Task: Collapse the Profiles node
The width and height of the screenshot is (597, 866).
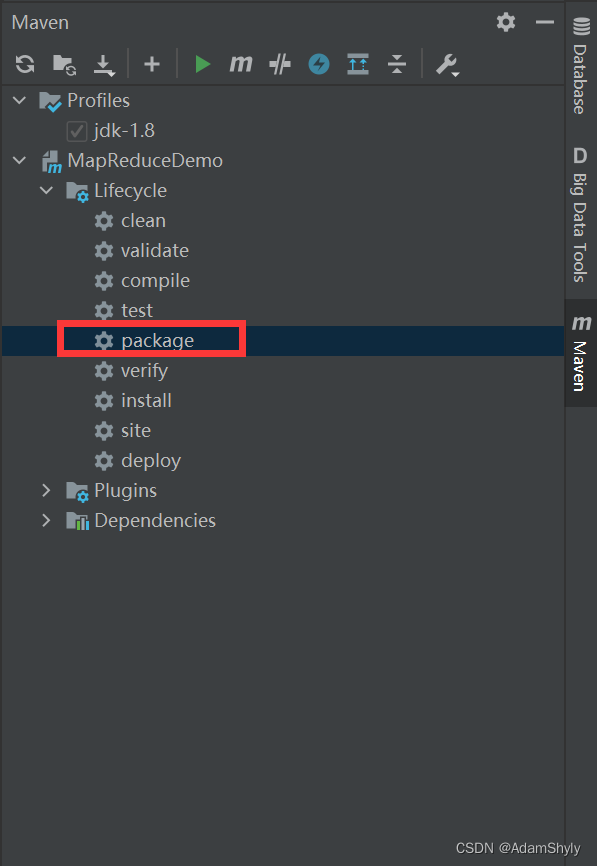Action: pos(19,101)
